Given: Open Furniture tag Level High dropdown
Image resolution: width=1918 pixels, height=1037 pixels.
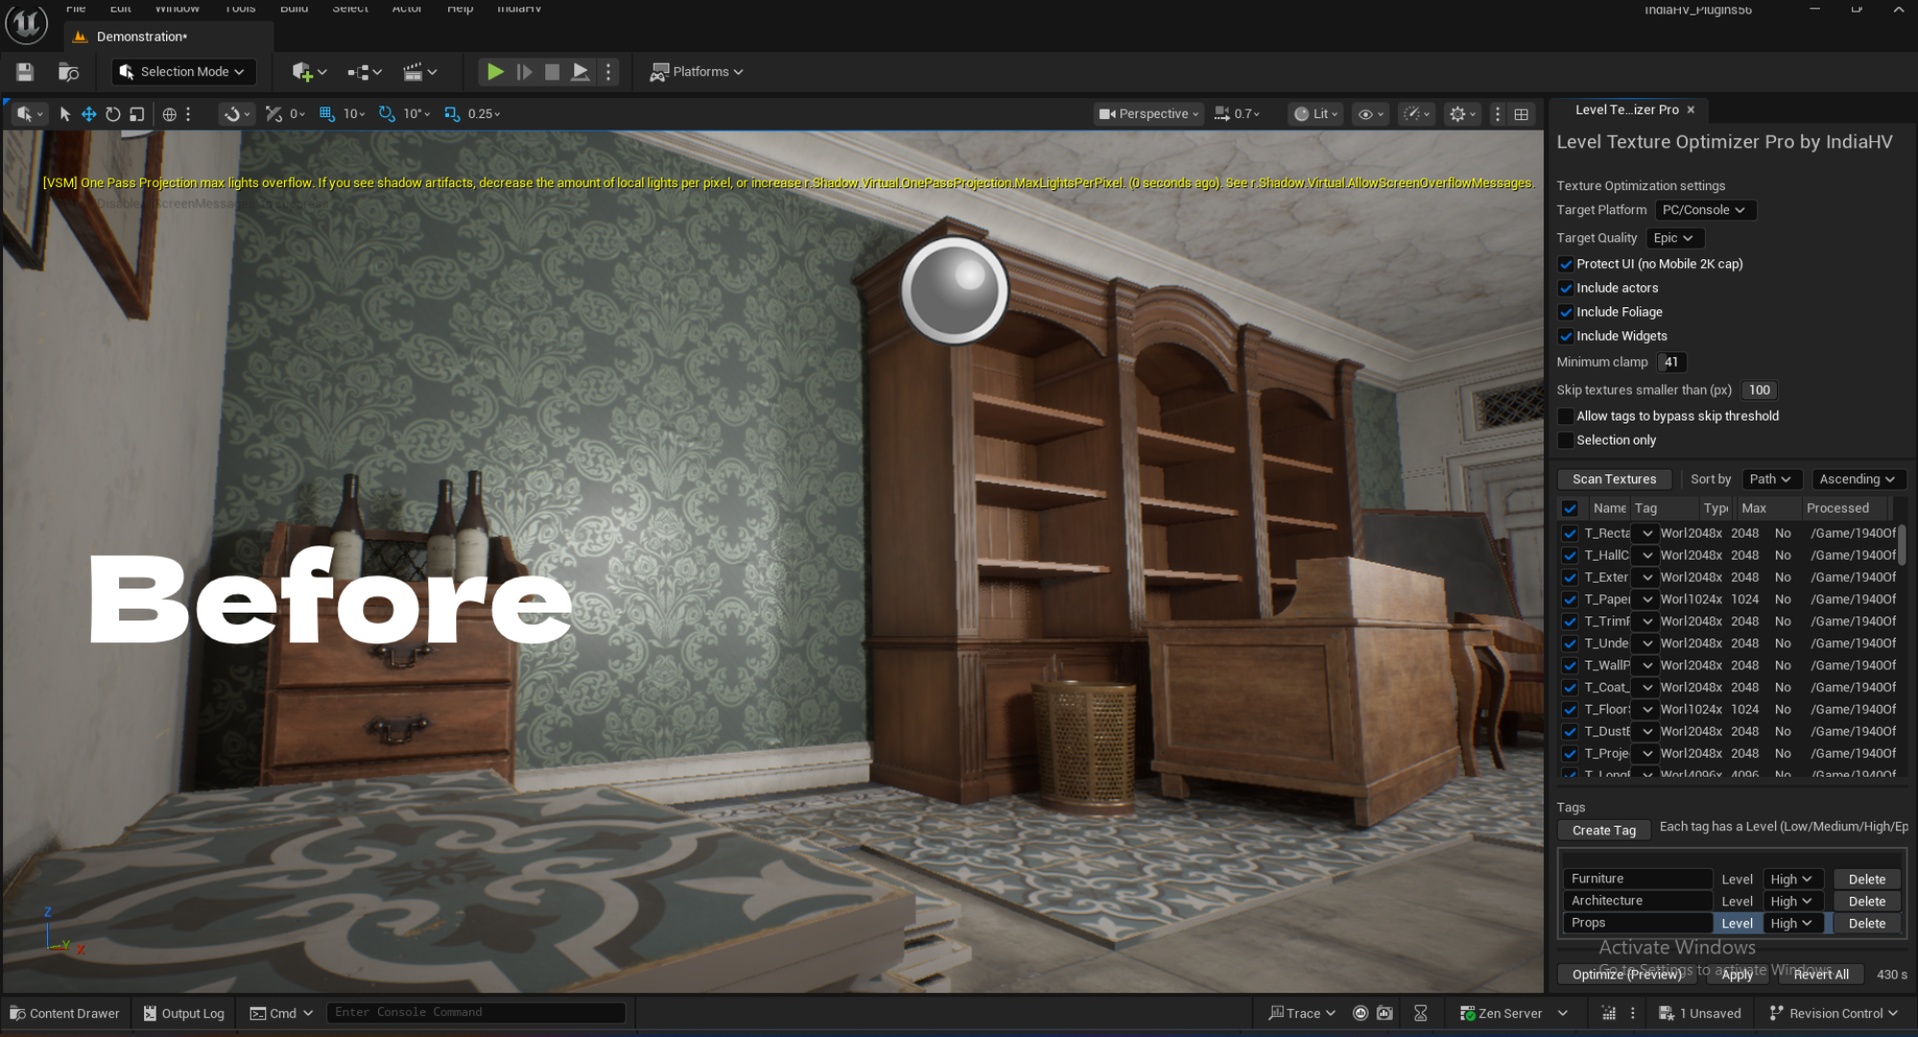Looking at the screenshot, I should pyautogui.click(x=1791, y=879).
